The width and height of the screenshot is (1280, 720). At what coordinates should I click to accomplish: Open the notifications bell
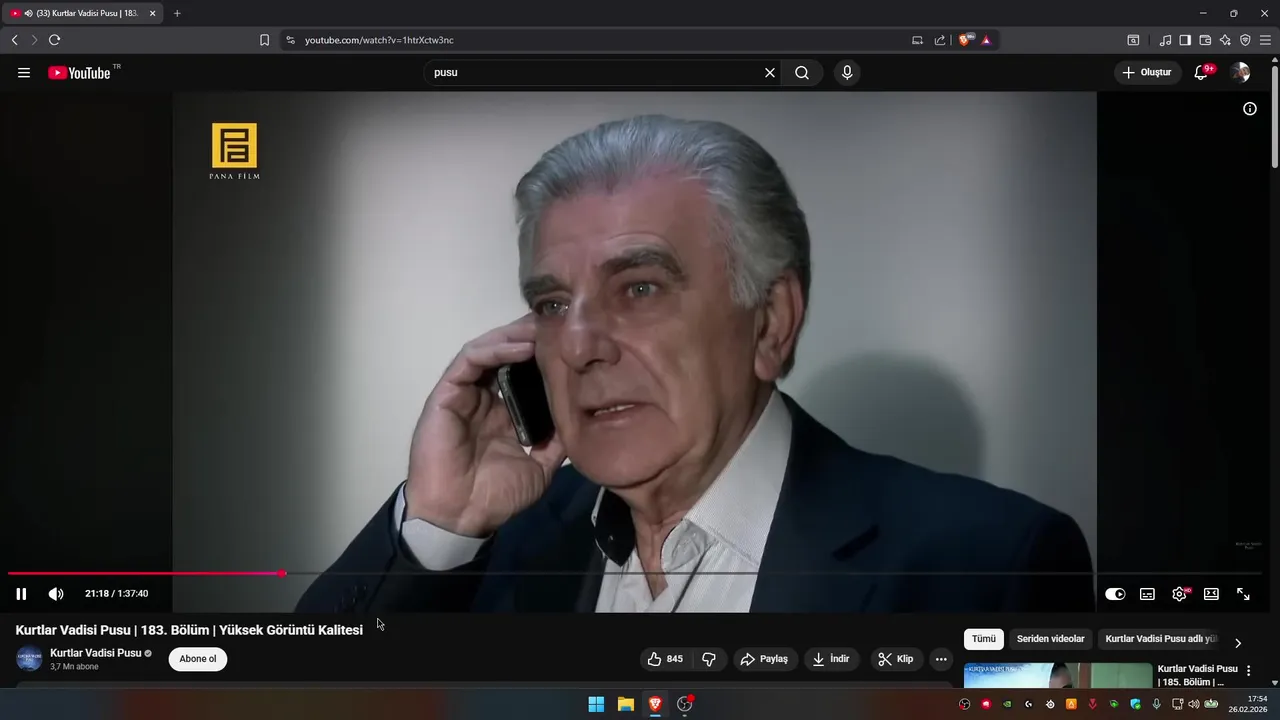[x=1201, y=73]
